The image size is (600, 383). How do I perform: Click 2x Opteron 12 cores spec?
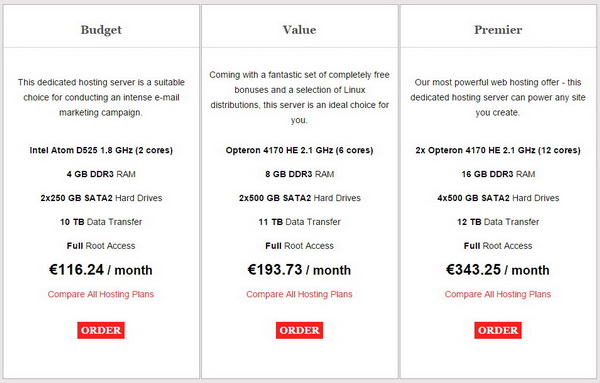pos(498,150)
